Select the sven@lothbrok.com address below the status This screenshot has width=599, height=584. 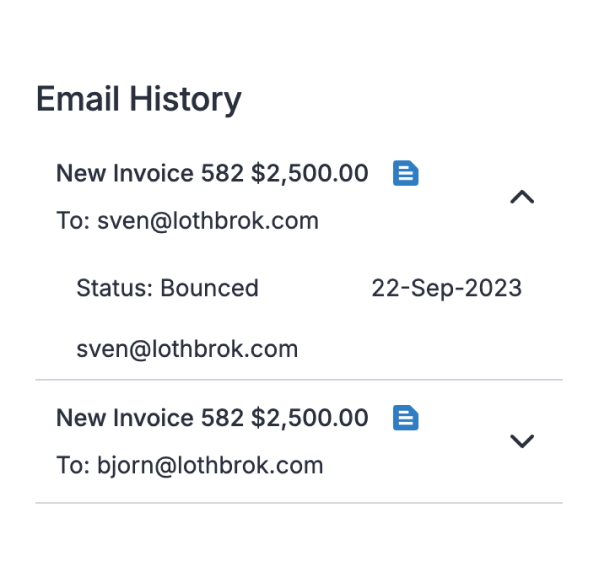coord(187,349)
